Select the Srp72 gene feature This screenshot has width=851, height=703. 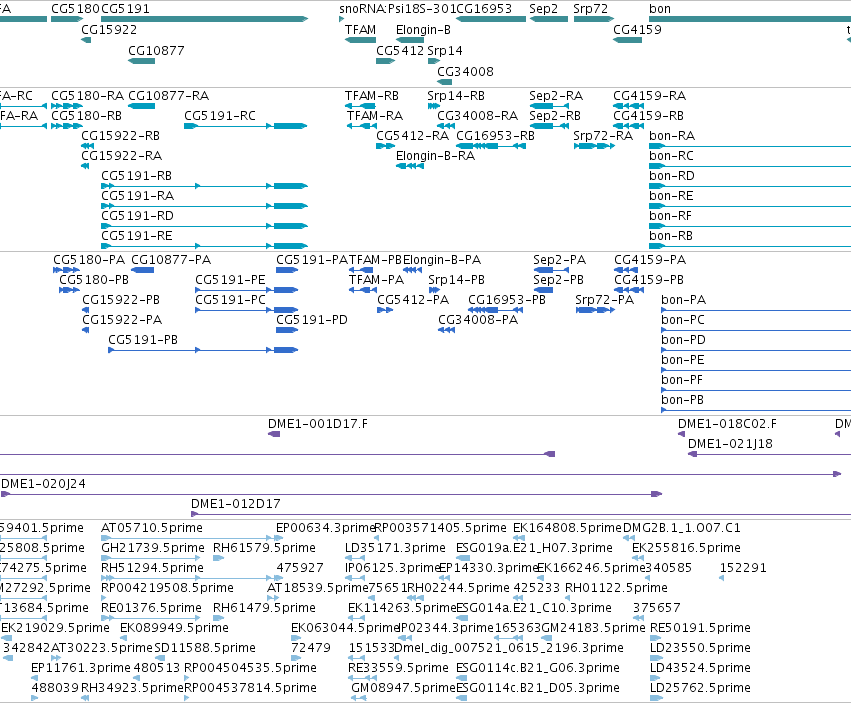point(594,19)
